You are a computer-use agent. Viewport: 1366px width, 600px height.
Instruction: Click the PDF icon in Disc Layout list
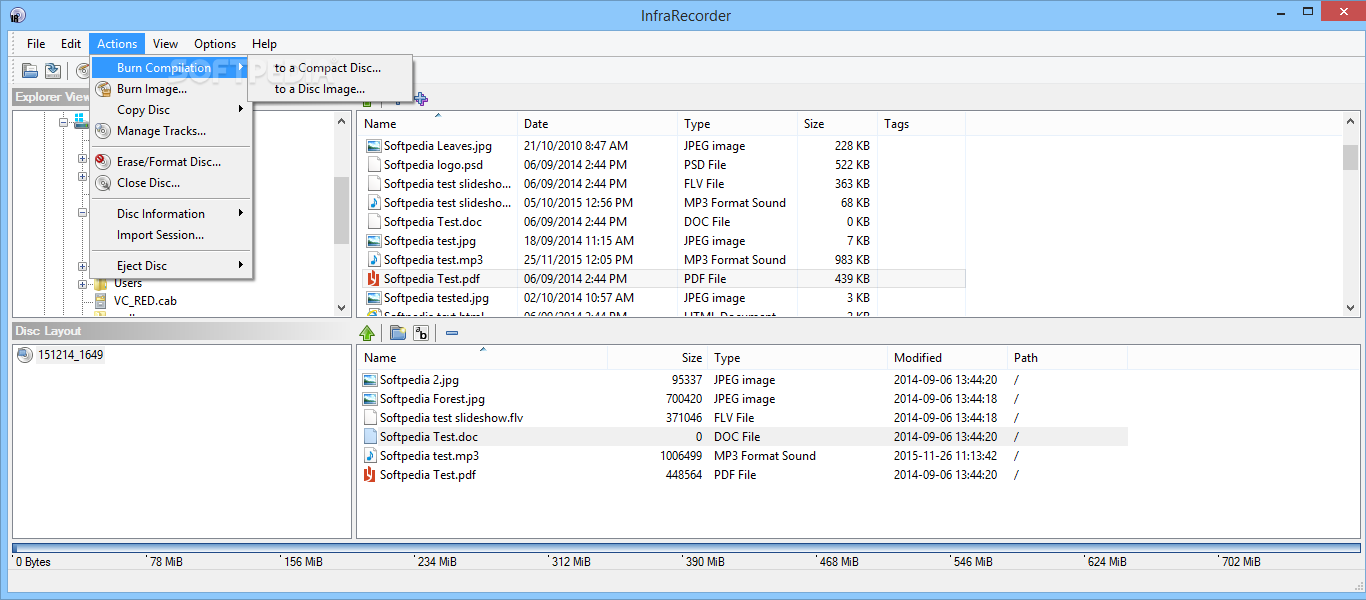click(369, 475)
